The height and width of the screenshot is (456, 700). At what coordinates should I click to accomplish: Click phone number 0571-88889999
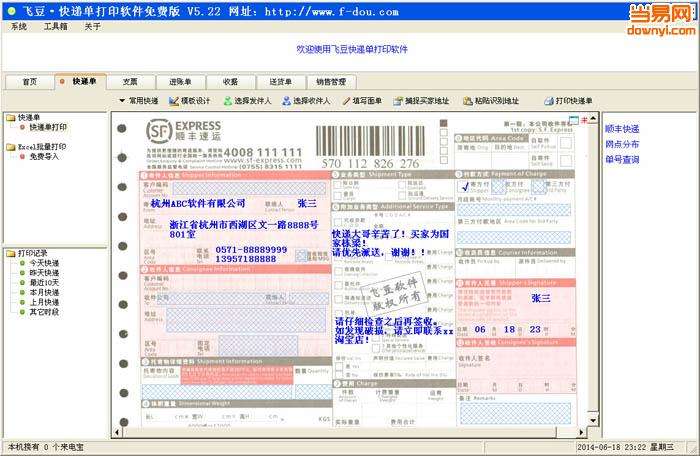pyautogui.click(x=251, y=250)
